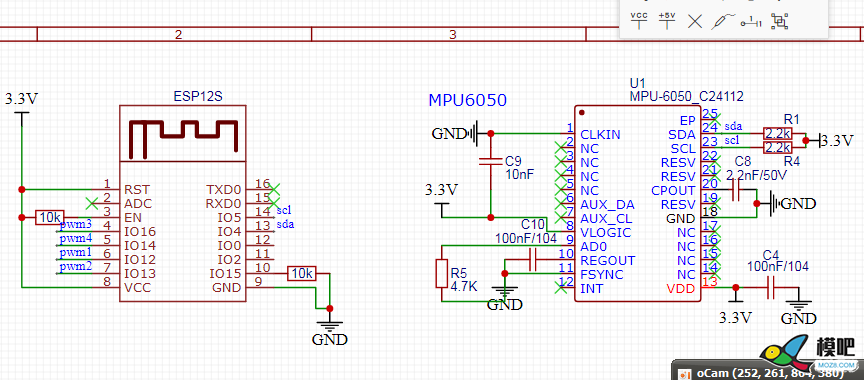This screenshot has height=380, width=864.
Task: Click the pwm1 net label
Action: point(75,252)
